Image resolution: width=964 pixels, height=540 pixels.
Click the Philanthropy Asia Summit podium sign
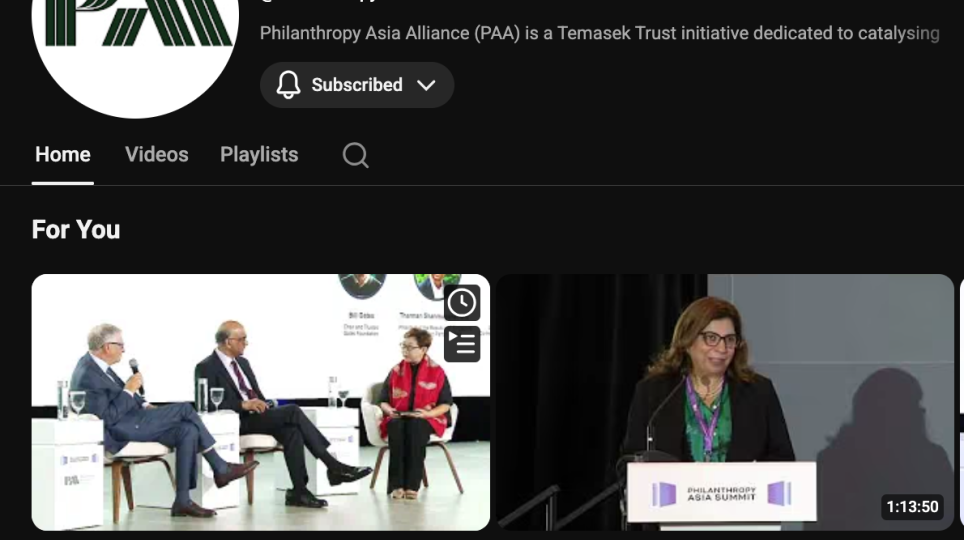[721, 493]
